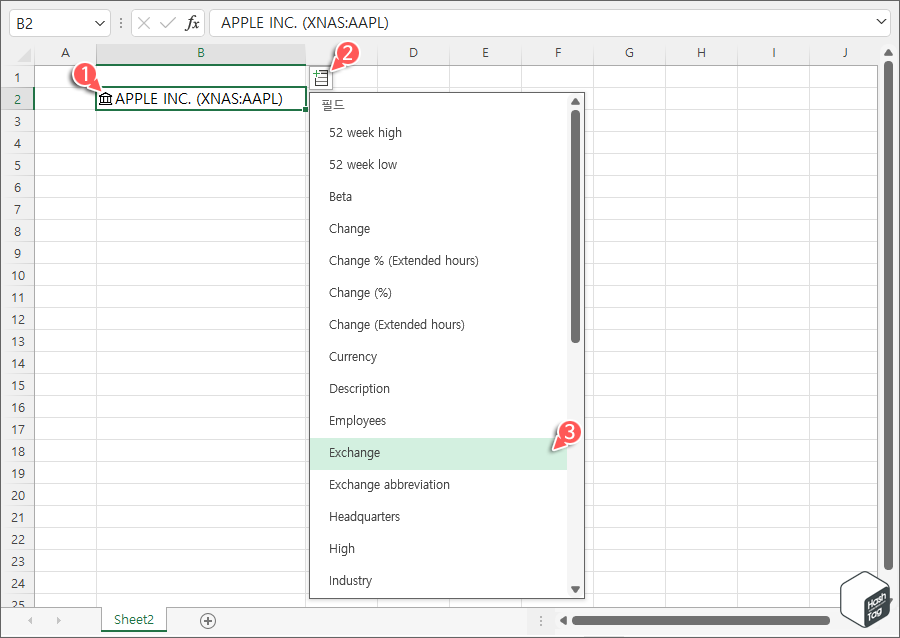Select column A header
Viewport: 900px width, 638px height.
[x=65, y=53]
